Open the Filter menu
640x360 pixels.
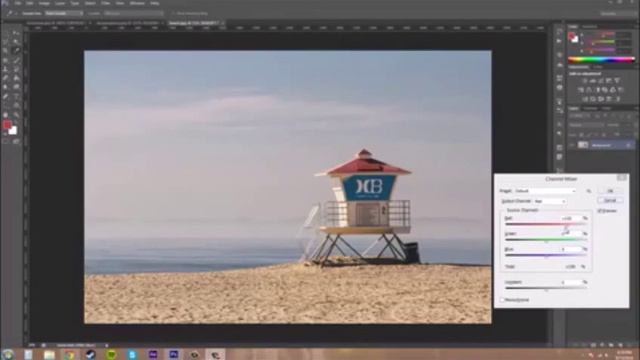pyautogui.click(x=105, y=3)
